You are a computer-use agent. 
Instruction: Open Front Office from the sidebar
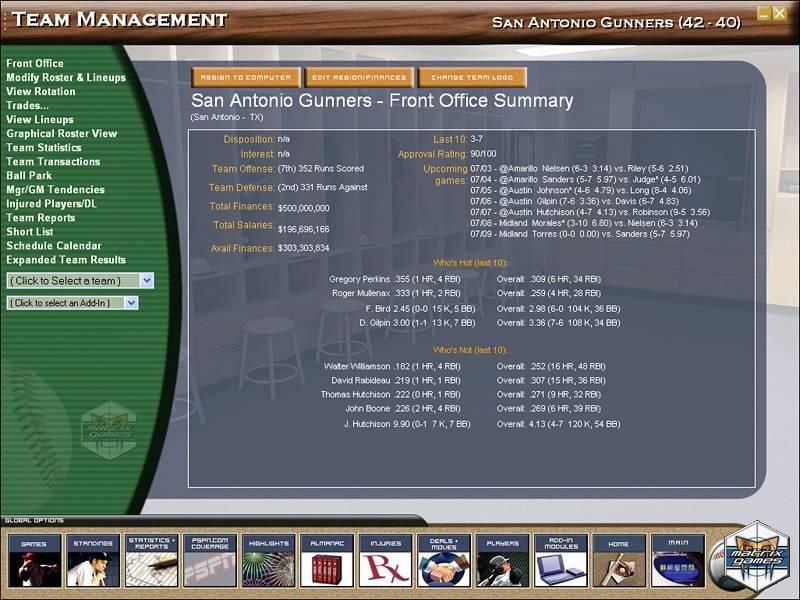pos(35,62)
